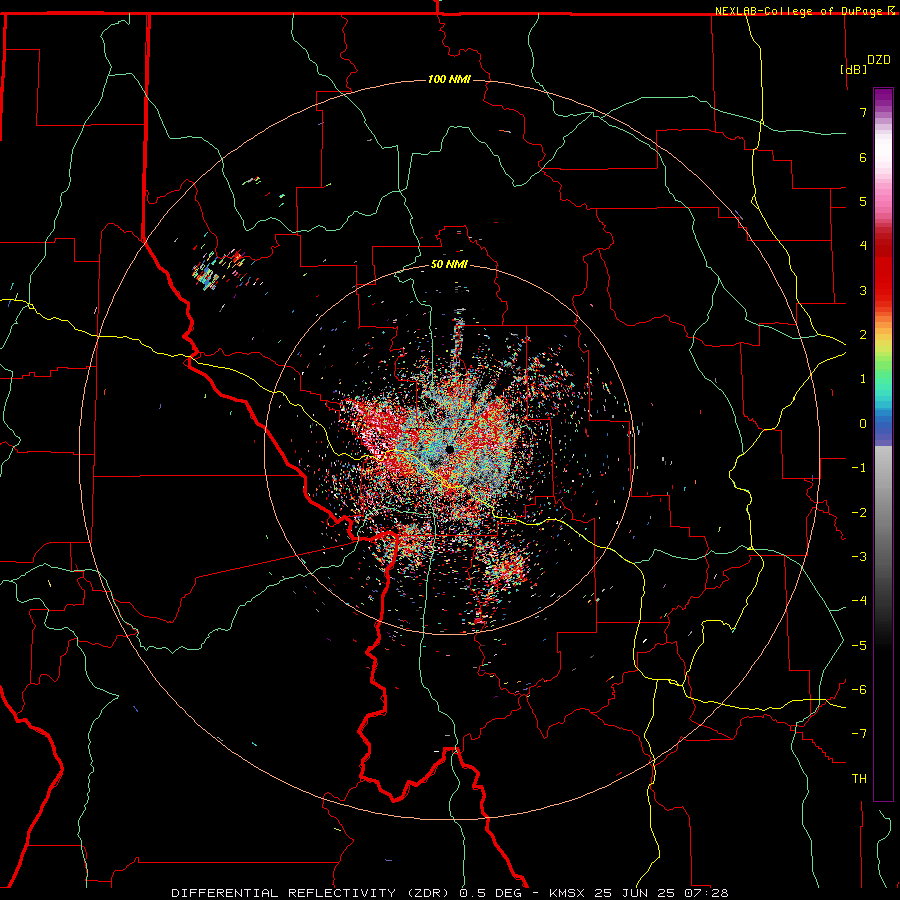Click the 4 value on color scale
This screenshot has height=900, width=900.
863,246
